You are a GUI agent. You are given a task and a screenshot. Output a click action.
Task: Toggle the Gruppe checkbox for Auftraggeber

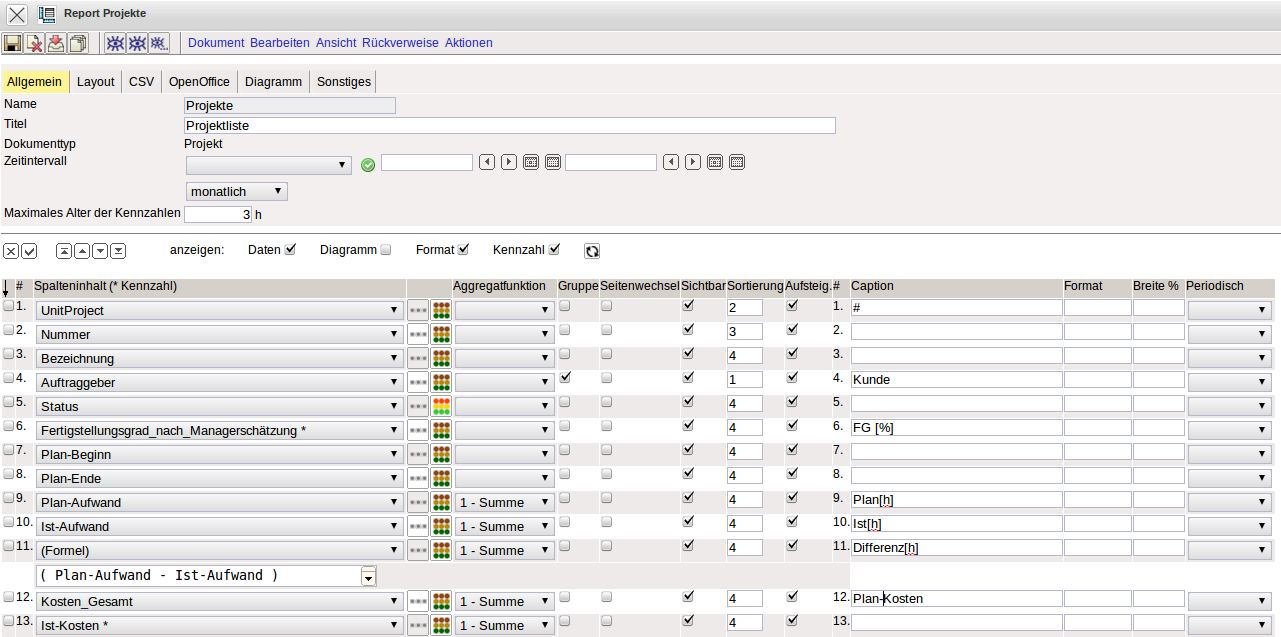coord(565,378)
